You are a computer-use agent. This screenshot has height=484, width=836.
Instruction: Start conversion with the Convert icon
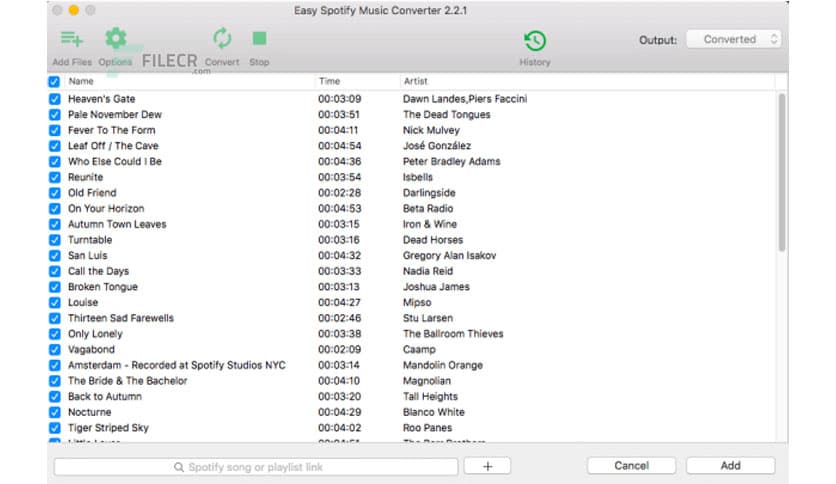pos(222,47)
